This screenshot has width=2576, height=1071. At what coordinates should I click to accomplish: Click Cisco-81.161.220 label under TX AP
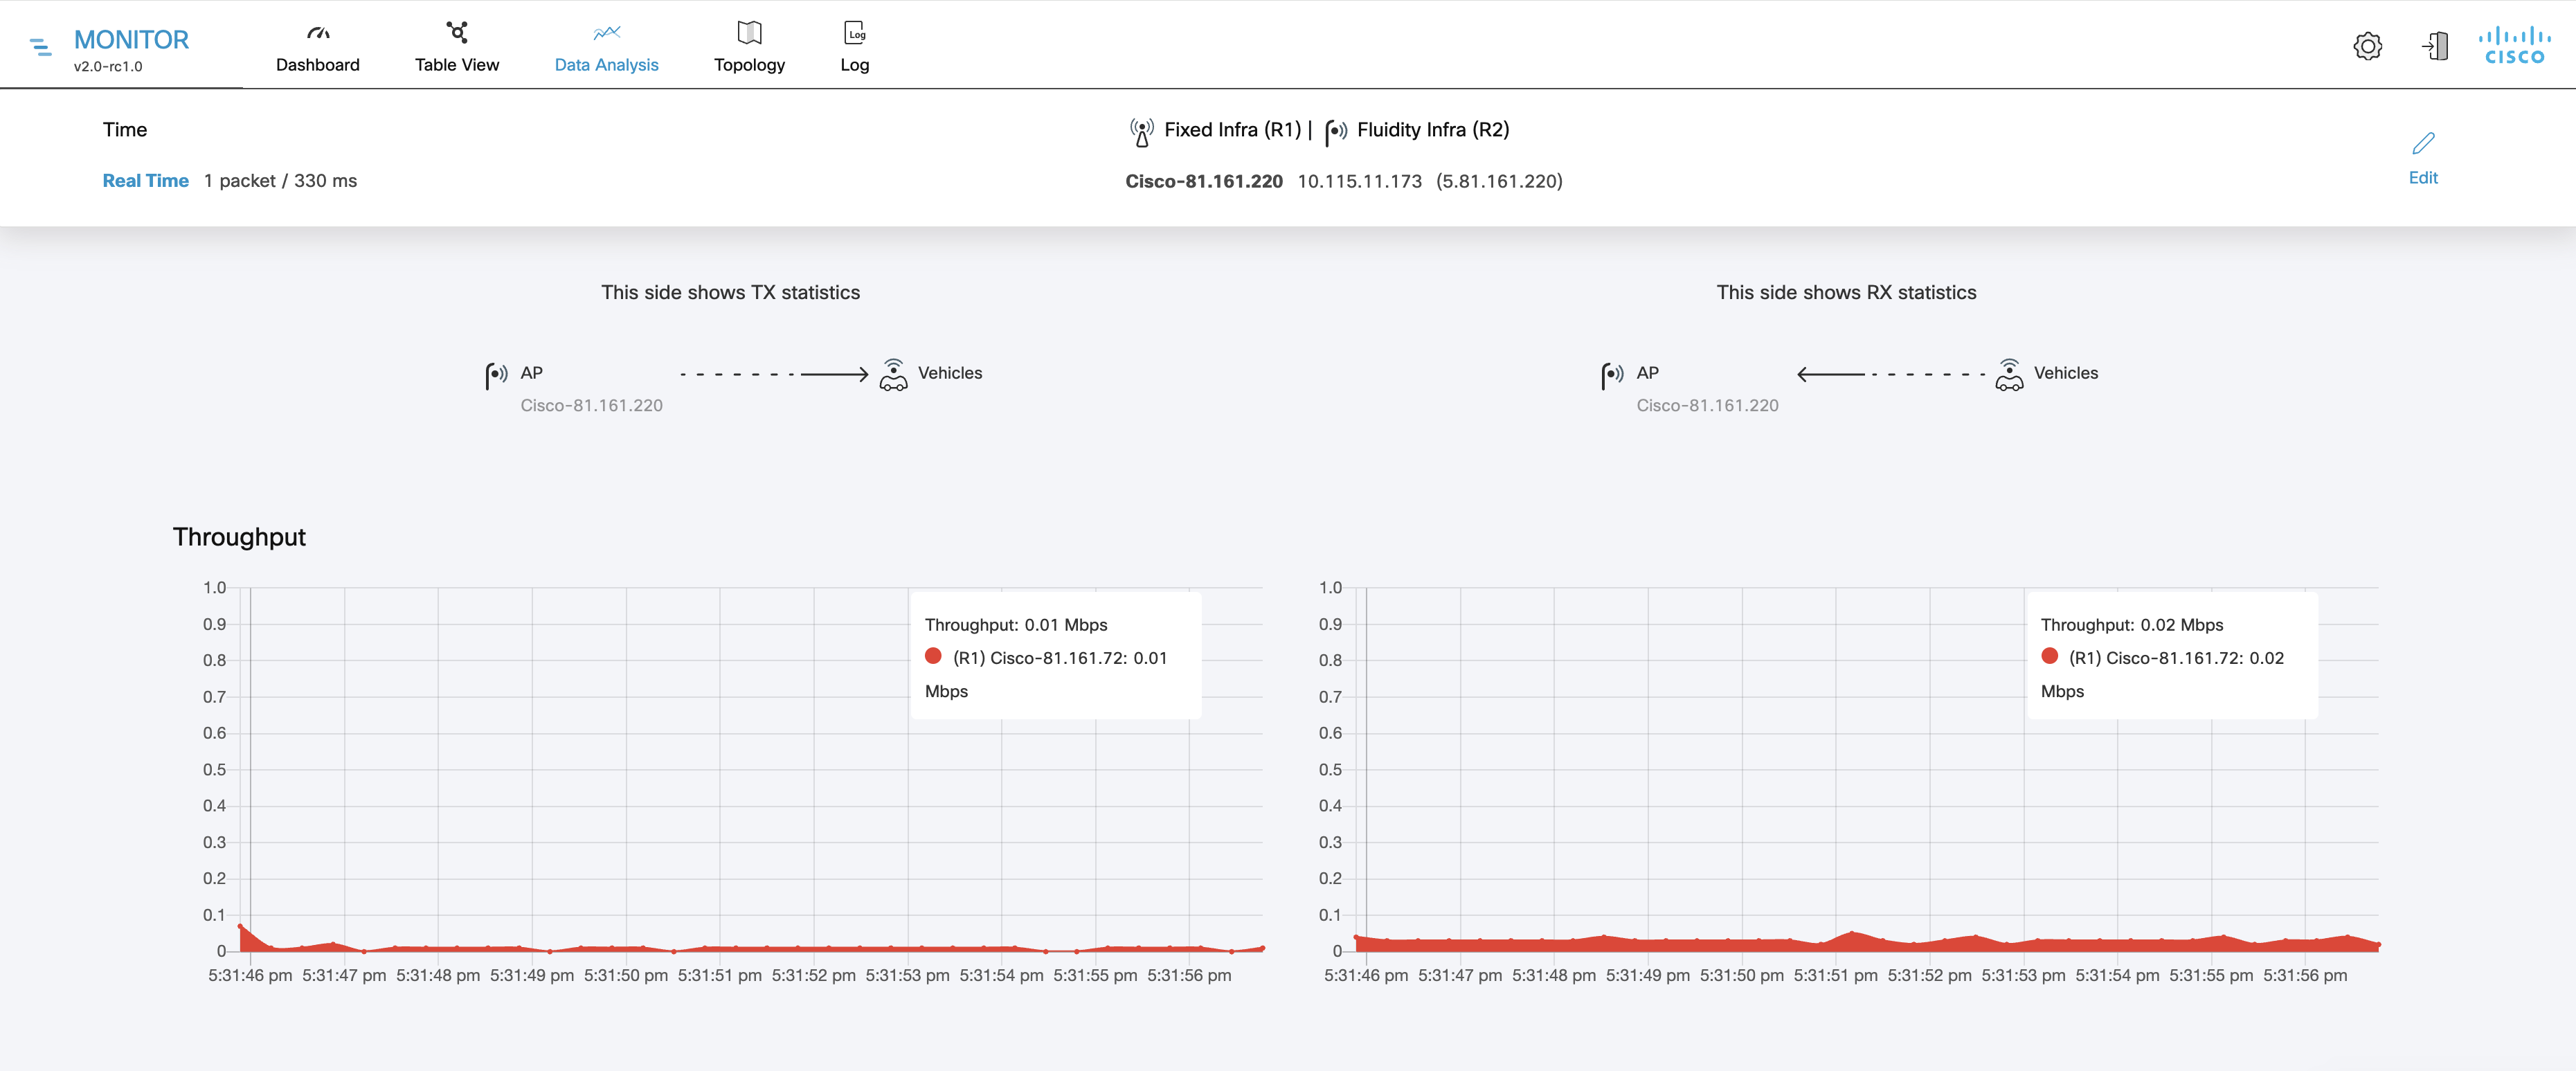591,406
